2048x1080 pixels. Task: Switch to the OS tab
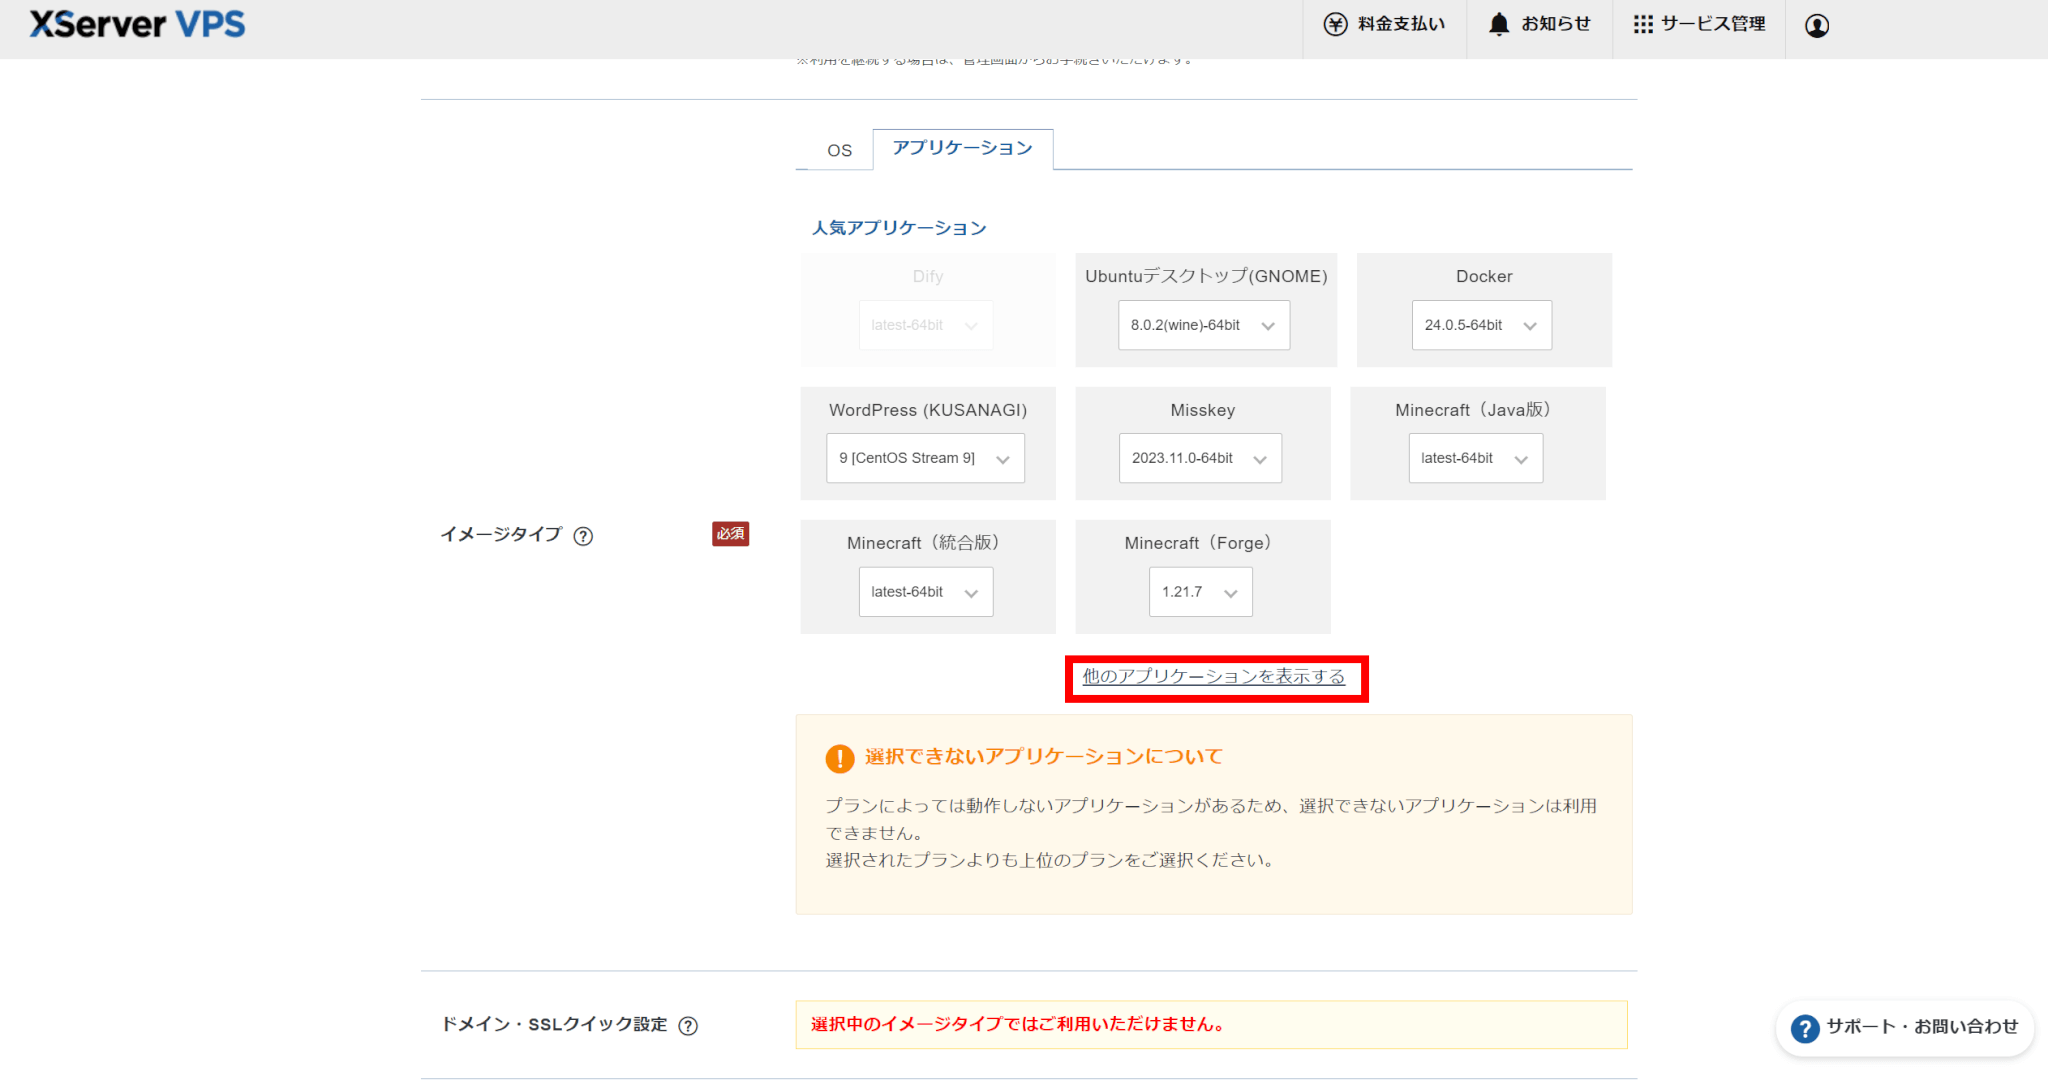[839, 150]
